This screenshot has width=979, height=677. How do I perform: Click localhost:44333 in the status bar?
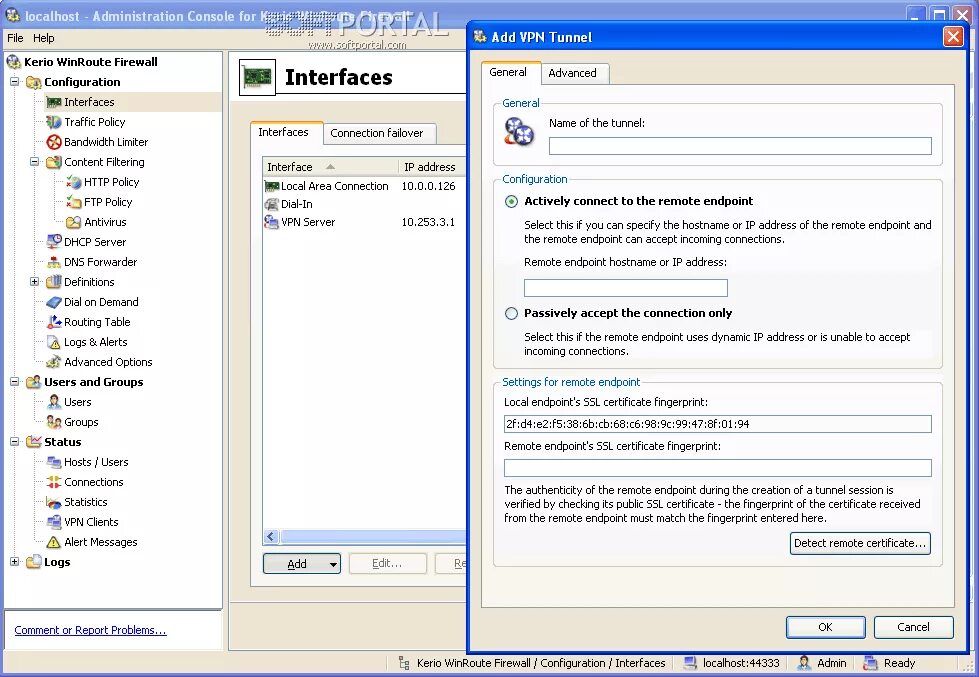pyautogui.click(x=741, y=663)
